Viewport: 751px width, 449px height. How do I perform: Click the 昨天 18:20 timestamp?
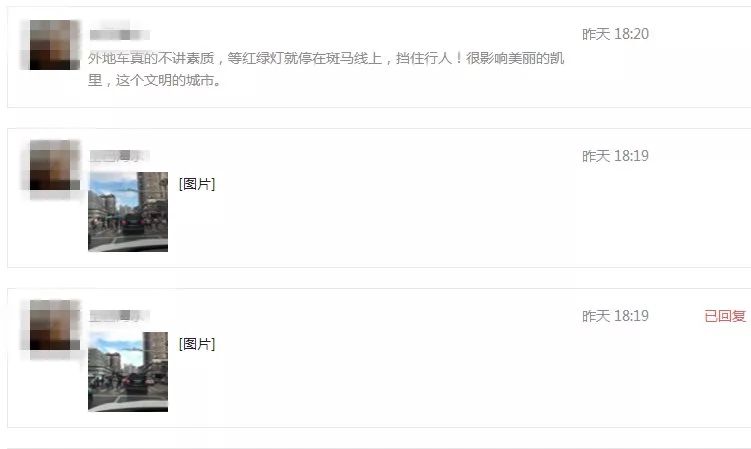click(615, 34)
